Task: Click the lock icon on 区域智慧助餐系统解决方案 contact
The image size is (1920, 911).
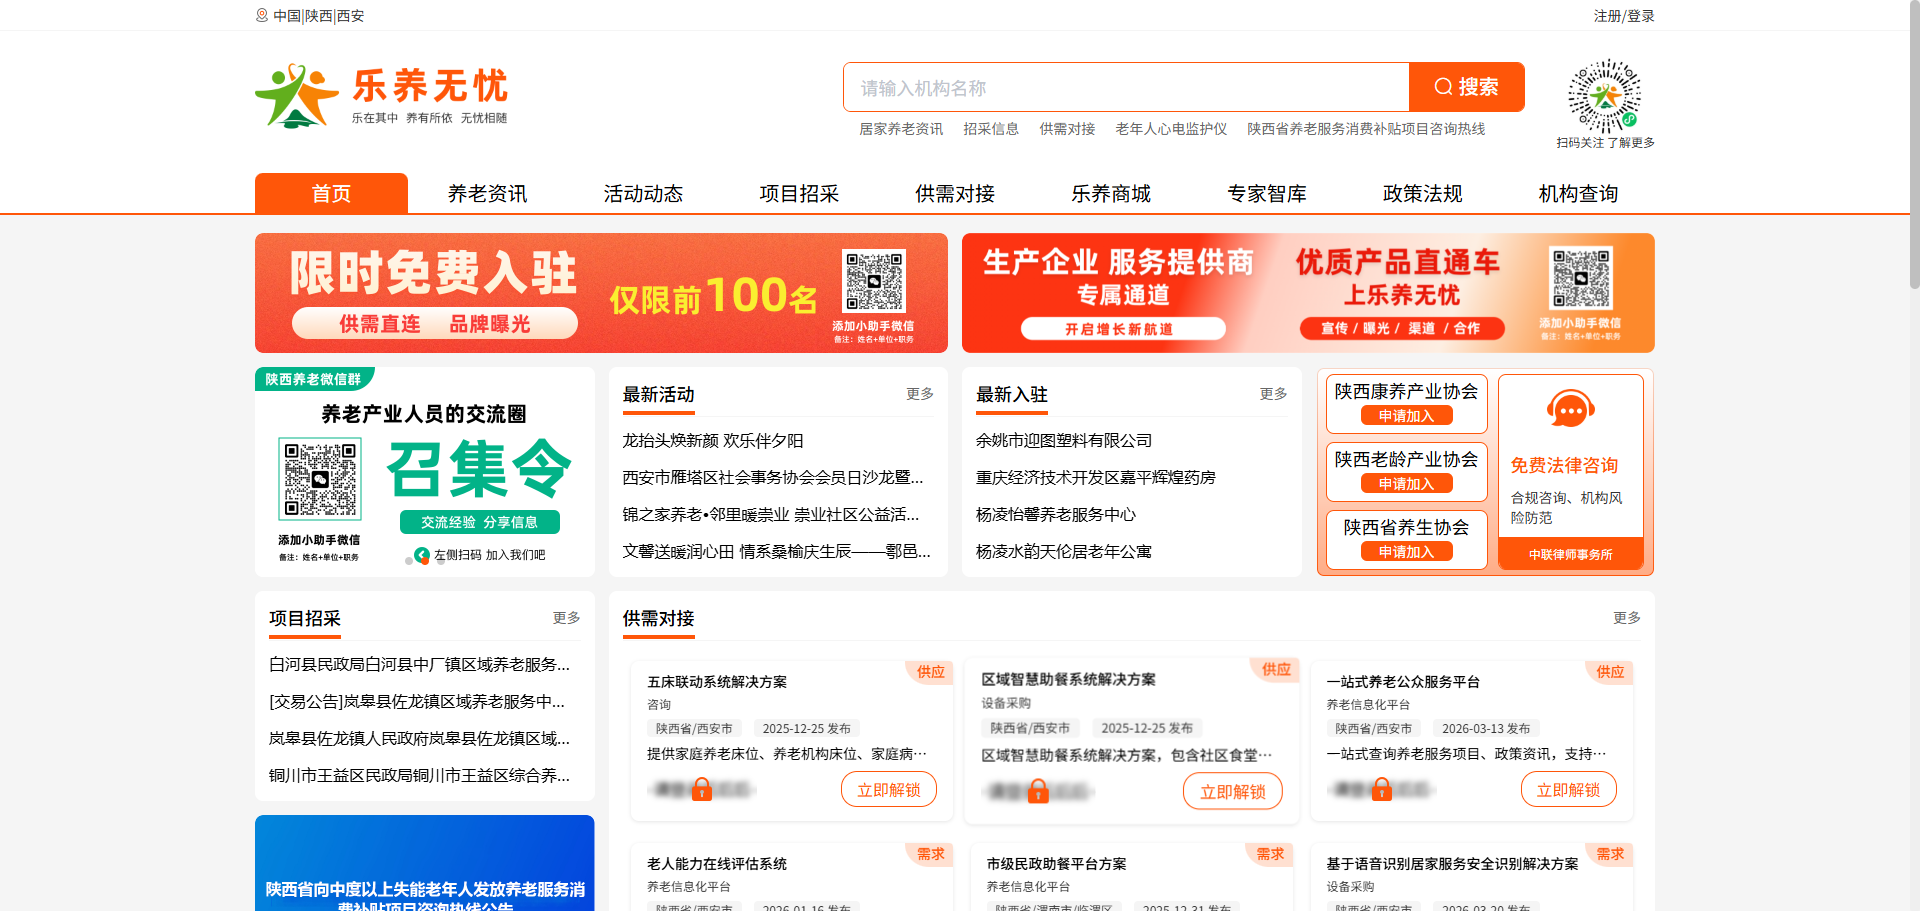Action: point(1037,791)
